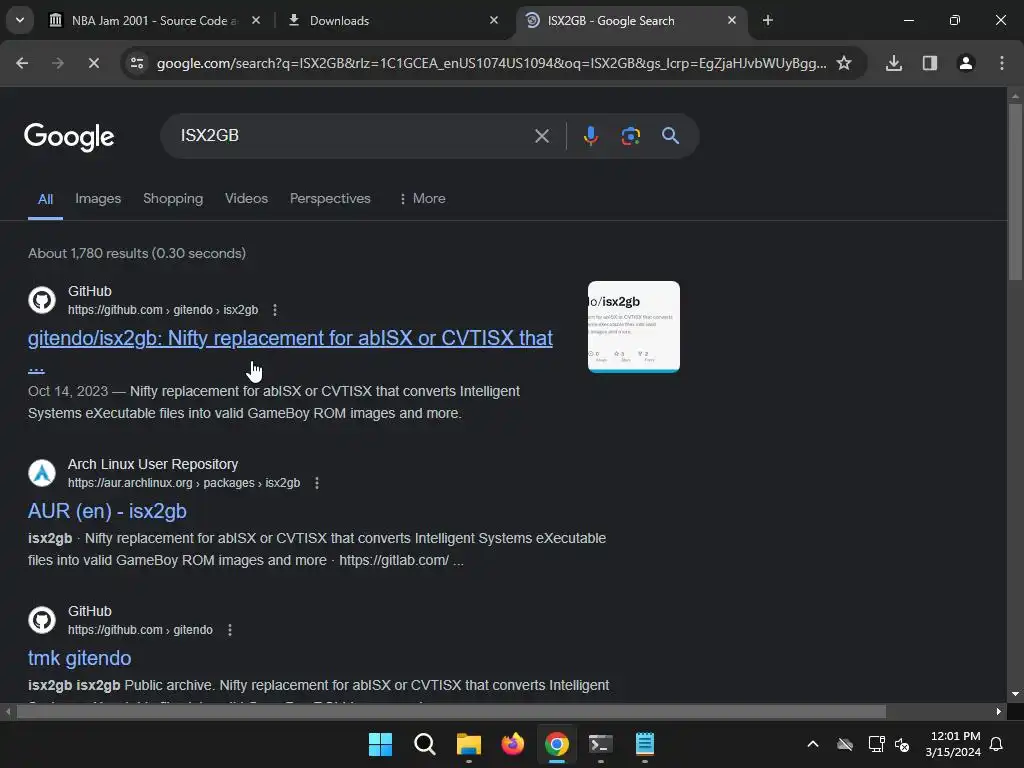Open File Explorer from taskbar

pos(469,744)
